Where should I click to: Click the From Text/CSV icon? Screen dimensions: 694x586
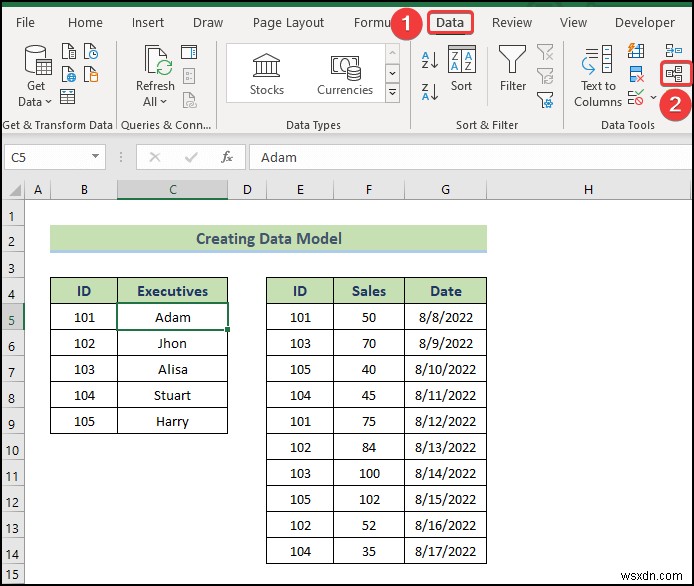click(69, 52)
